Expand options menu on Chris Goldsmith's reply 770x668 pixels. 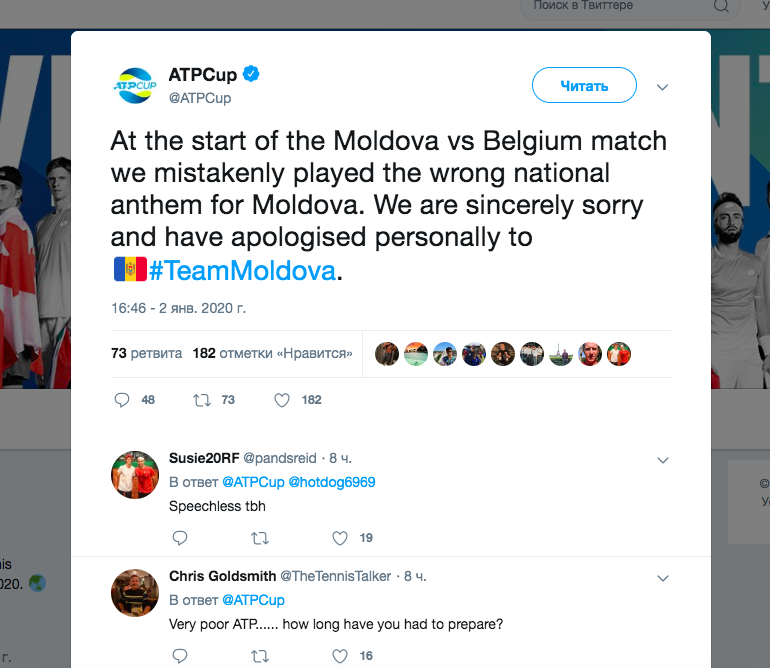(661, 578)
